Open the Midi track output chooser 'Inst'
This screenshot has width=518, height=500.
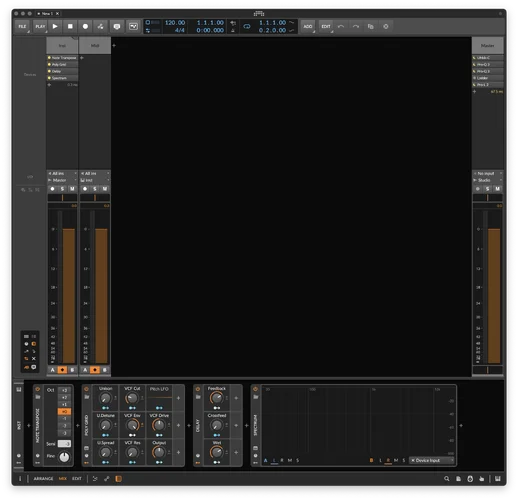[95, 180]
